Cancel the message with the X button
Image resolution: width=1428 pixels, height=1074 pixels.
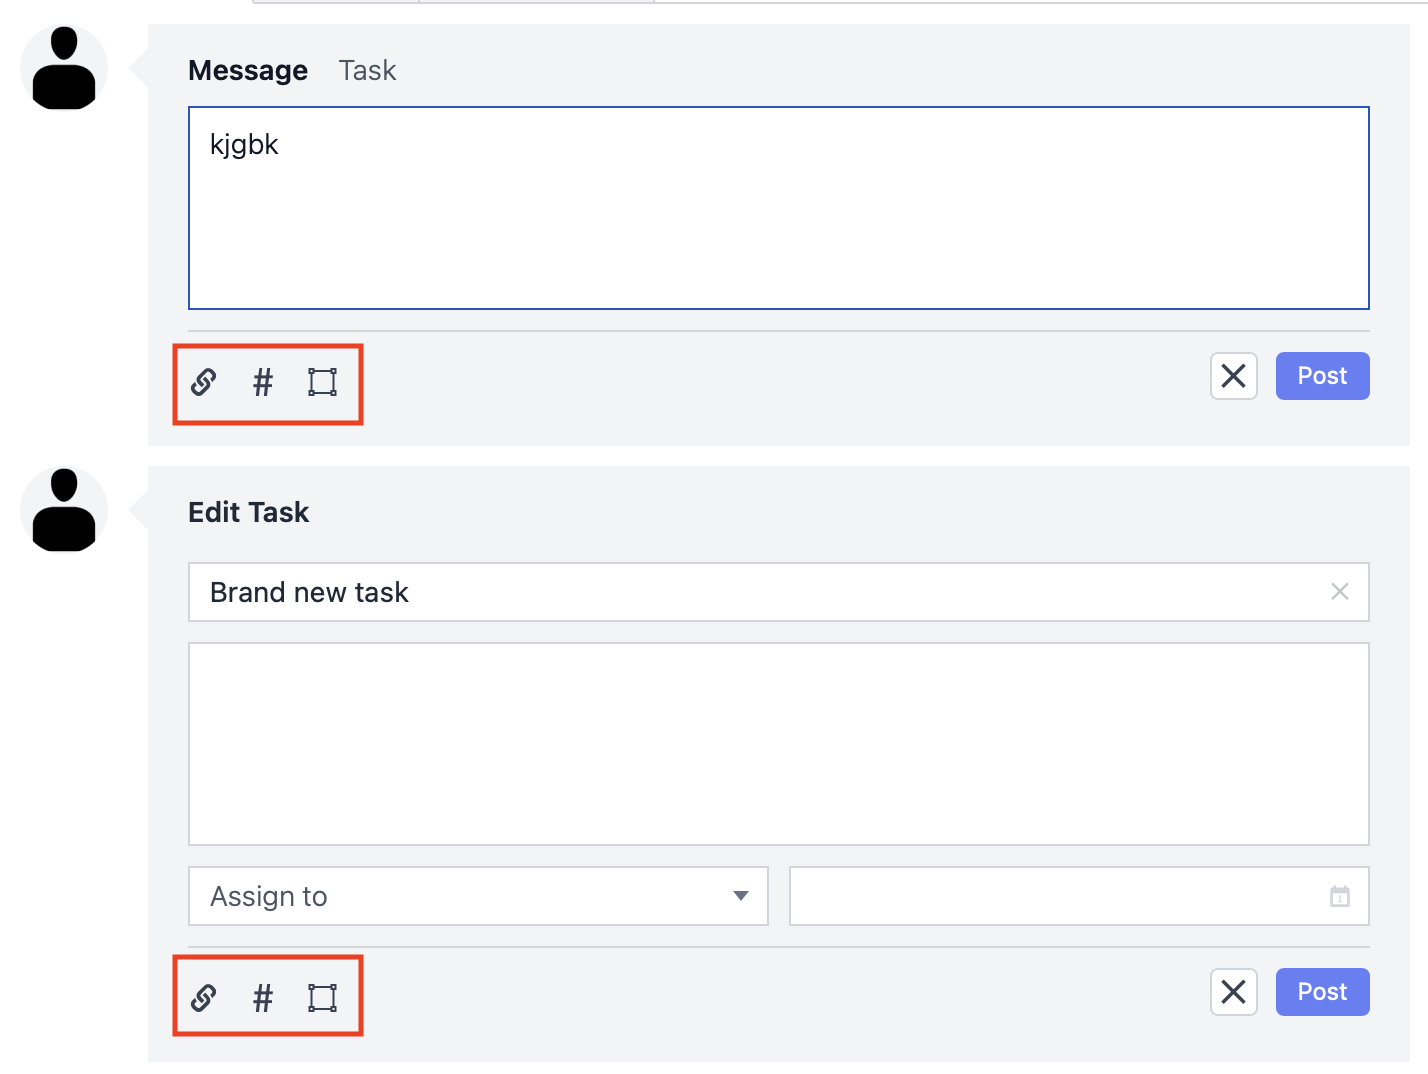pyautogui.click(x=1233, y=376)
